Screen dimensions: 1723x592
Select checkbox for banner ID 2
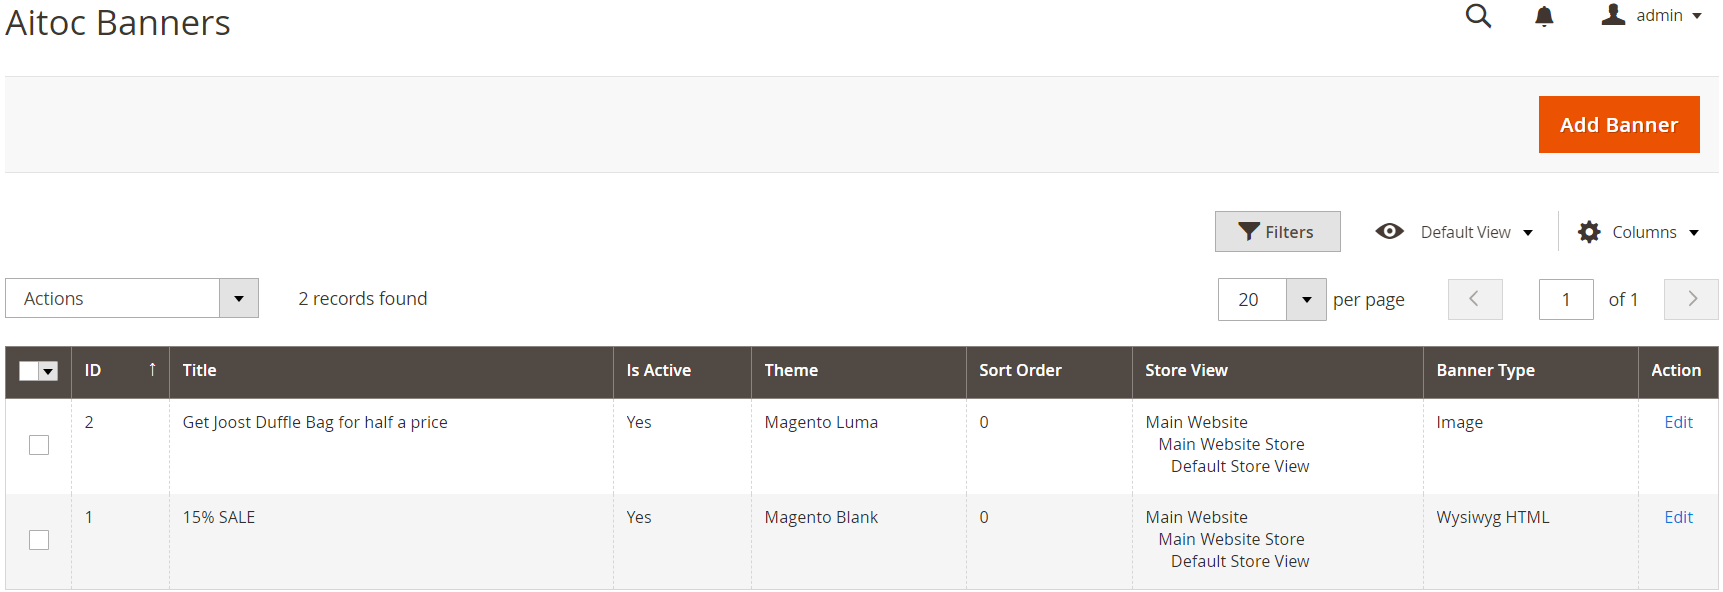39,445
